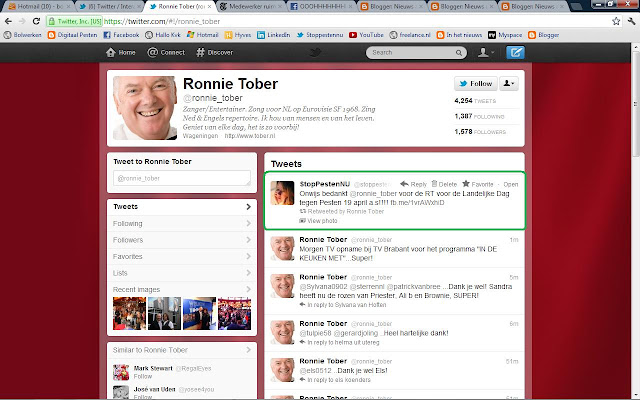Screen dimensions: 640x400
Task: Open the Myspace bookmark
Action: [x=505, y=35]
